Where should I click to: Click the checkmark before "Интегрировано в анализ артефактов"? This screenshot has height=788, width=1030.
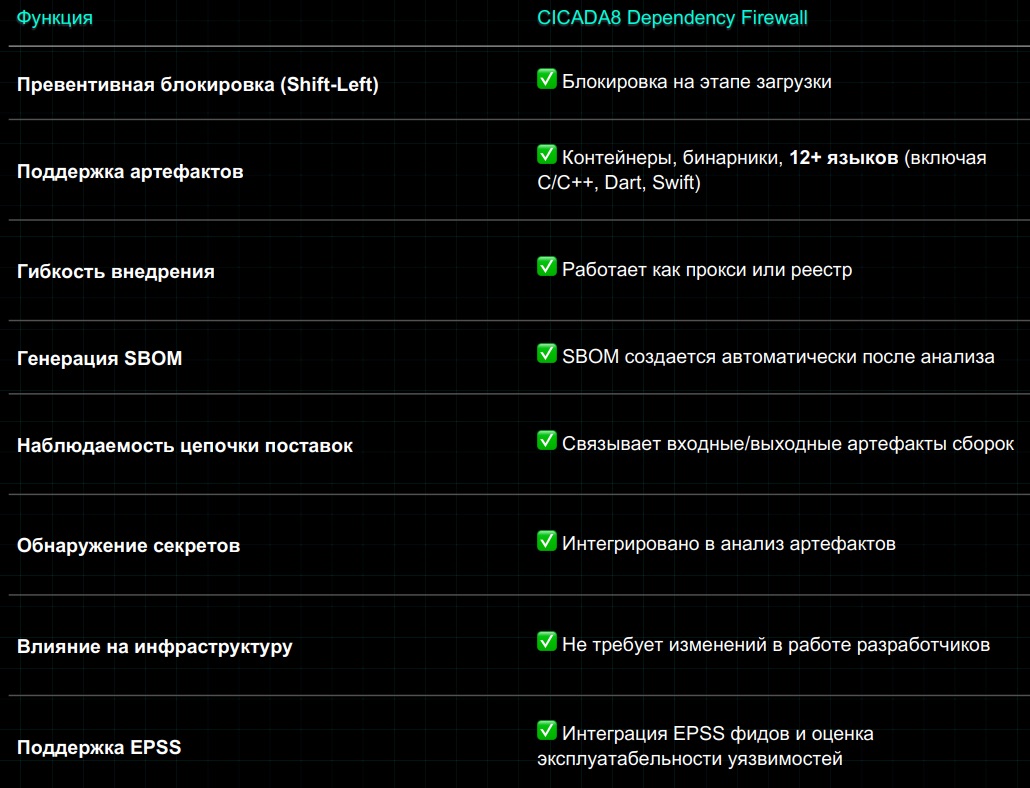547,542
